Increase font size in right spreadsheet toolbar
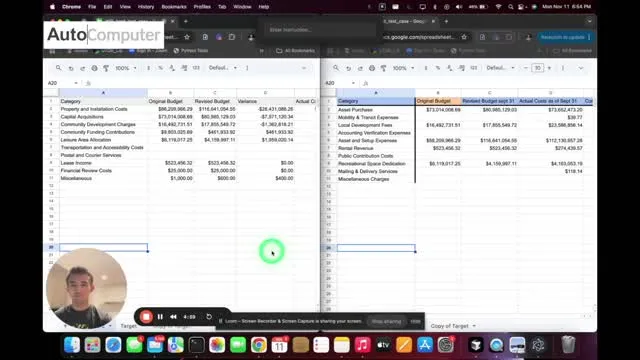Image resolution: width=640 pixels, height=360 pixels. tap(549, 68)
